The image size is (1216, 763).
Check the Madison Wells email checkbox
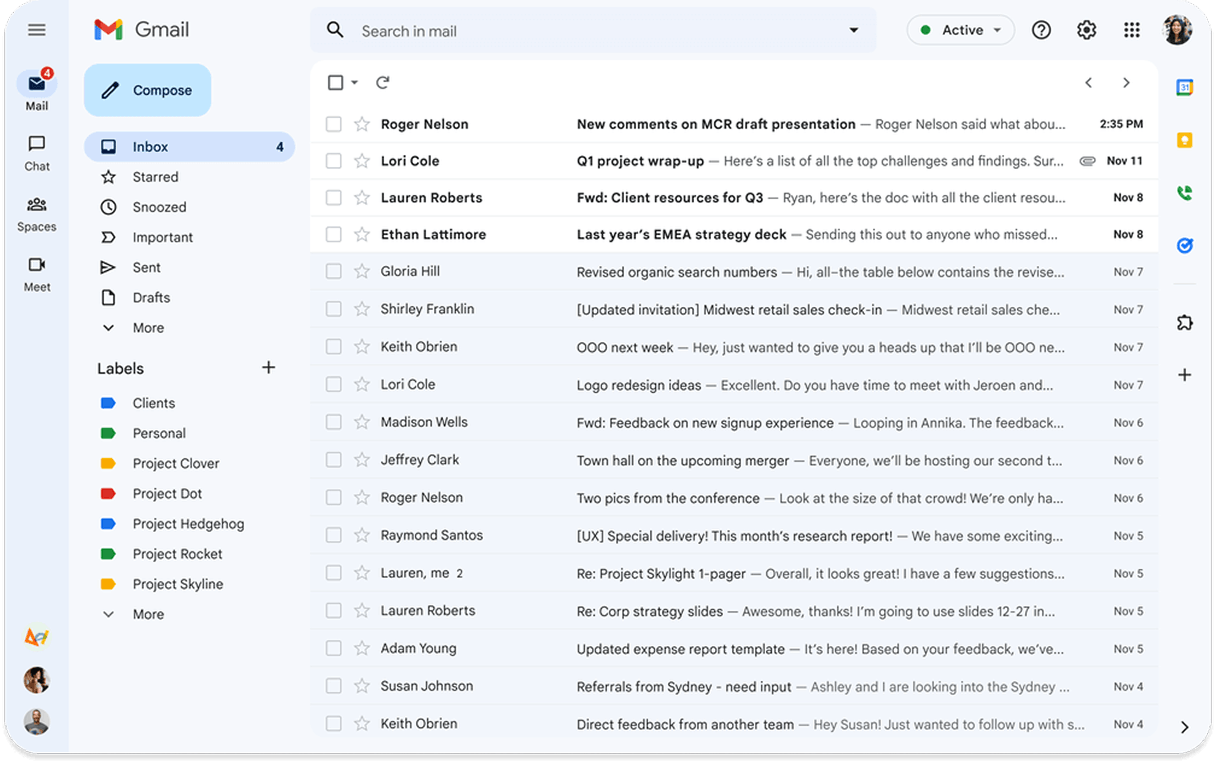[x=334, y=422]
